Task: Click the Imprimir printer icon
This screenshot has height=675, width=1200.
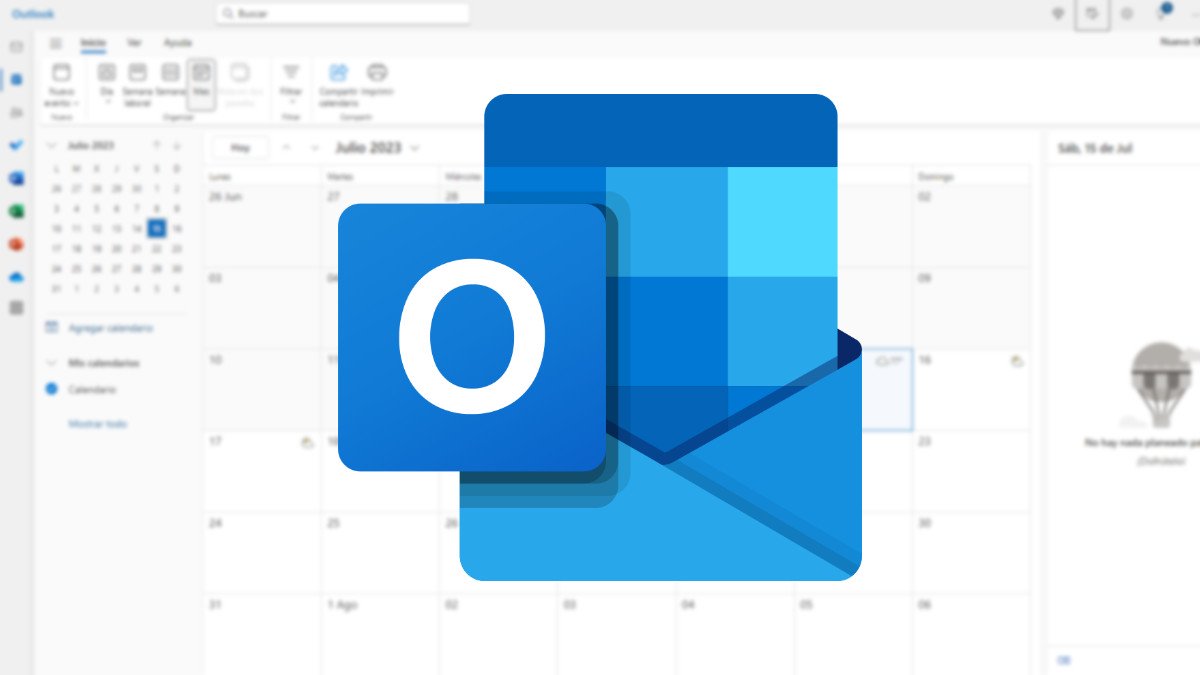Action: tap(377, 72)
